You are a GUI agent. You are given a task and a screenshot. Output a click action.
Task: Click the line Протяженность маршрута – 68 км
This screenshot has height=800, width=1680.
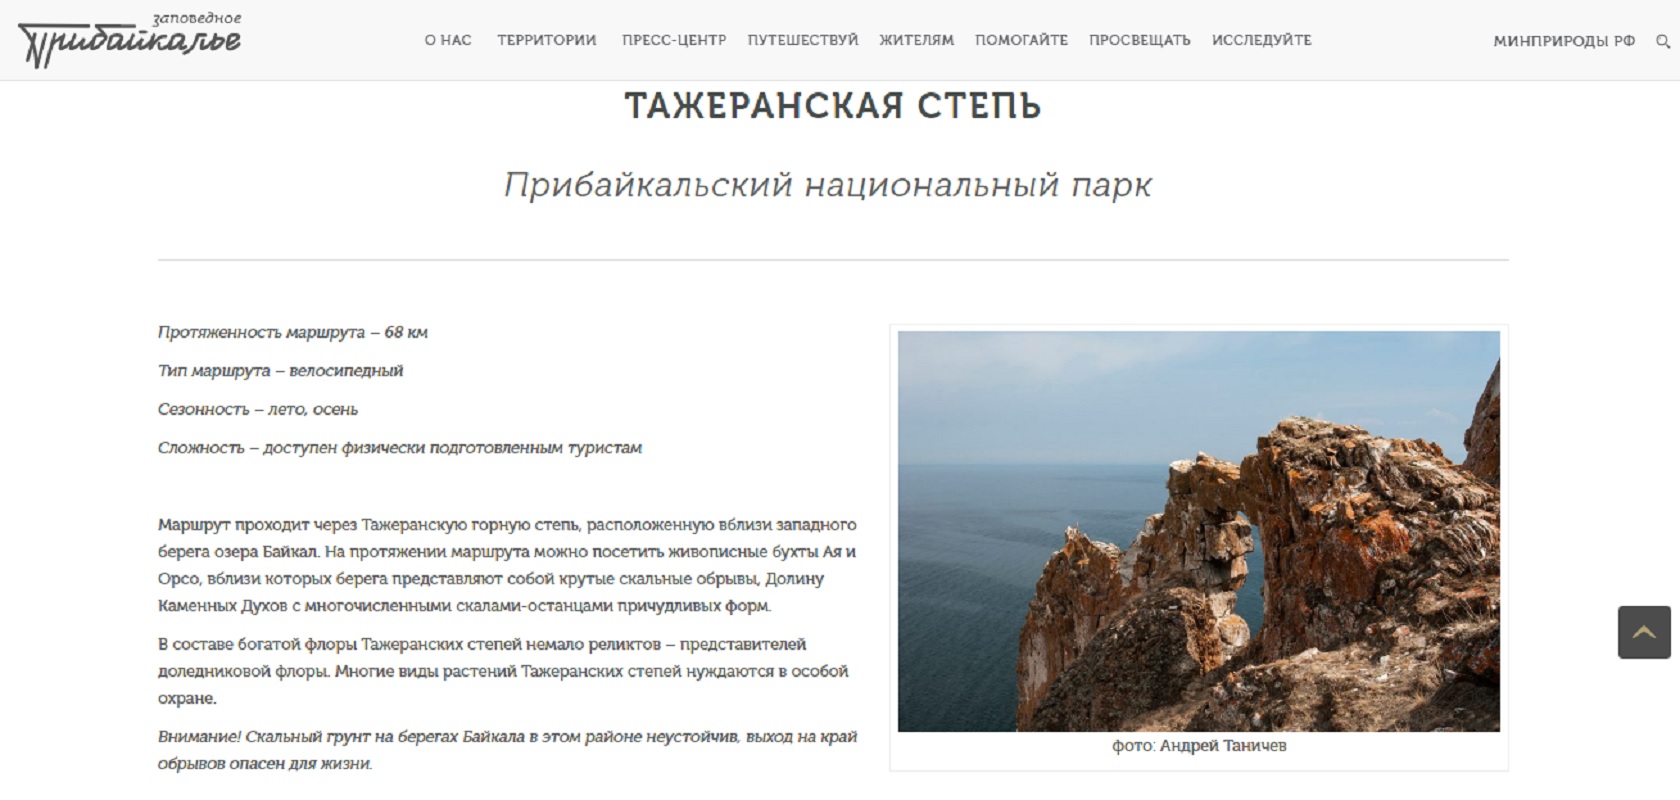(293, 332)
